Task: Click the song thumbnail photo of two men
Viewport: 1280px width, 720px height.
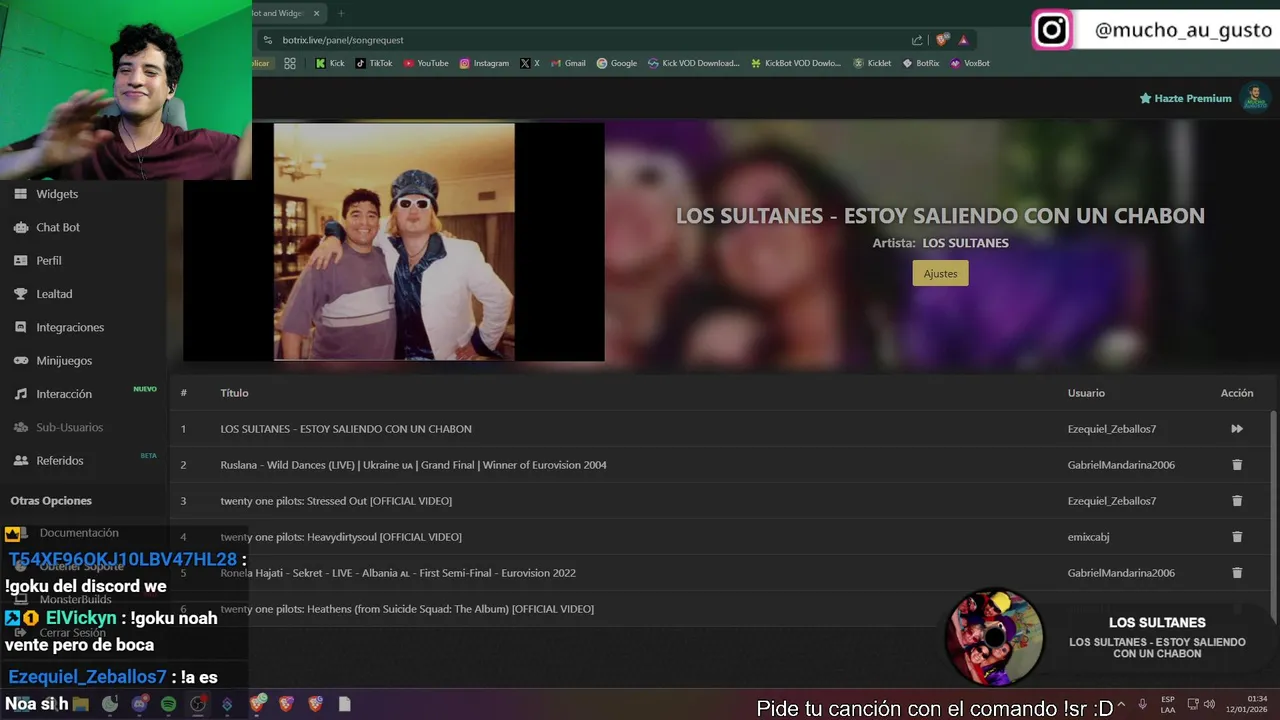Action: [x=394, y=241]
